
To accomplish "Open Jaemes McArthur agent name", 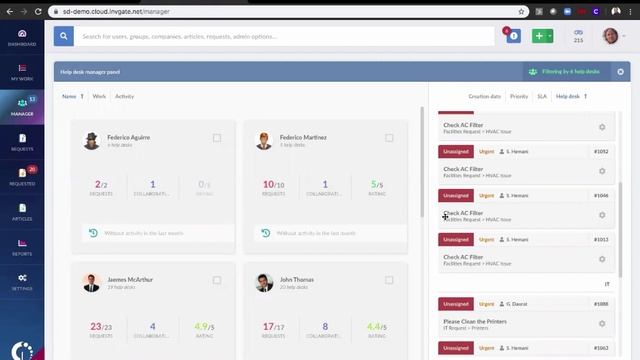I will click(130, 280).
